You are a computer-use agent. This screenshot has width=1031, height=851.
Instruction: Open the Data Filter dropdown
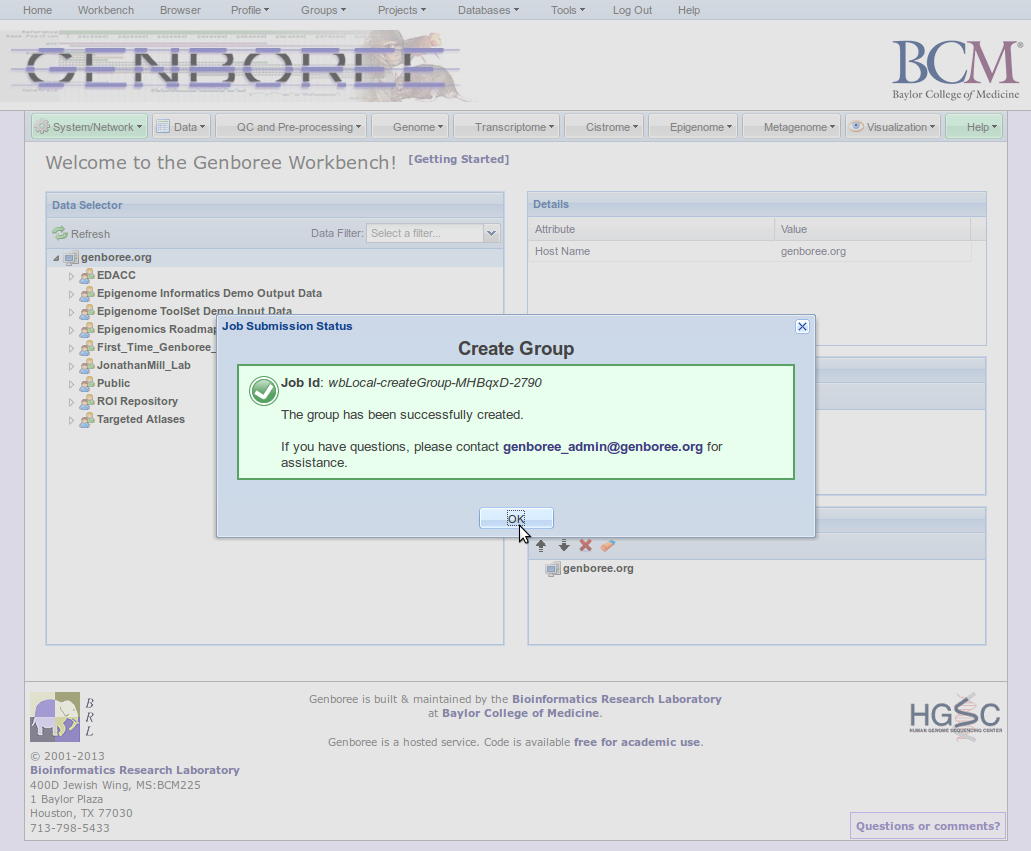point(491,233)
